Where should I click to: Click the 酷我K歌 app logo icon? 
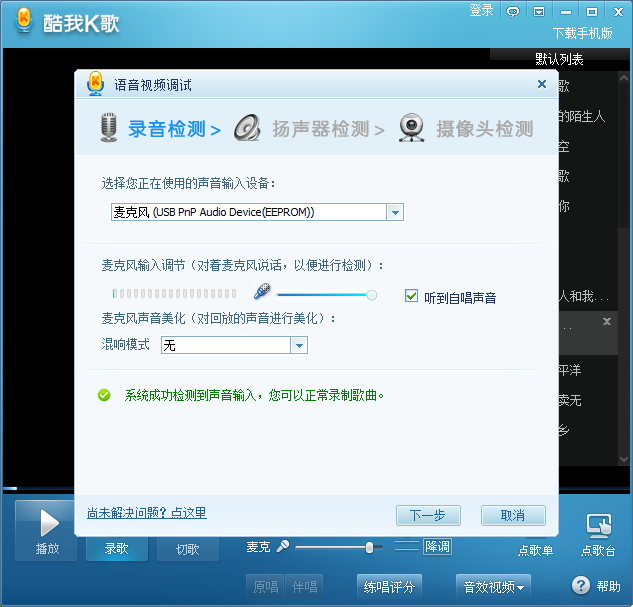pyautogui.click(x=24, y=21)
